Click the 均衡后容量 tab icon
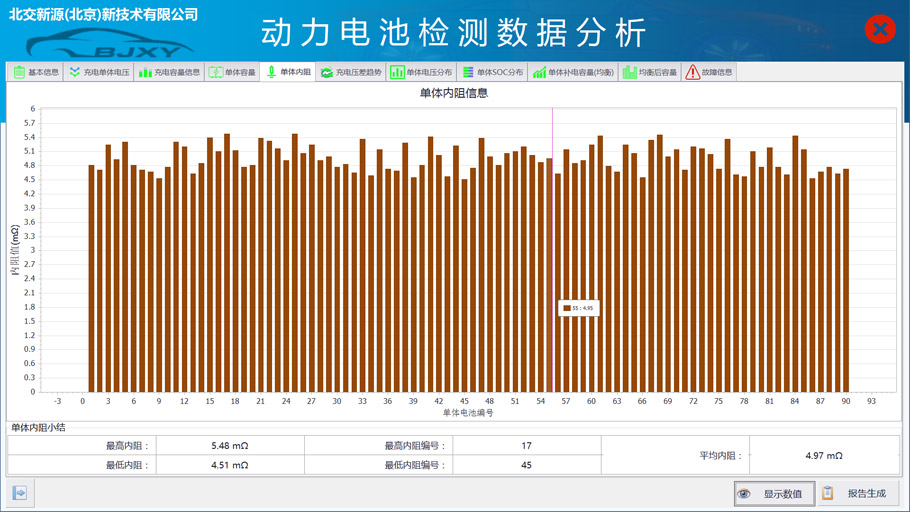This screenshot has width=910, height=512. [629, 72]
